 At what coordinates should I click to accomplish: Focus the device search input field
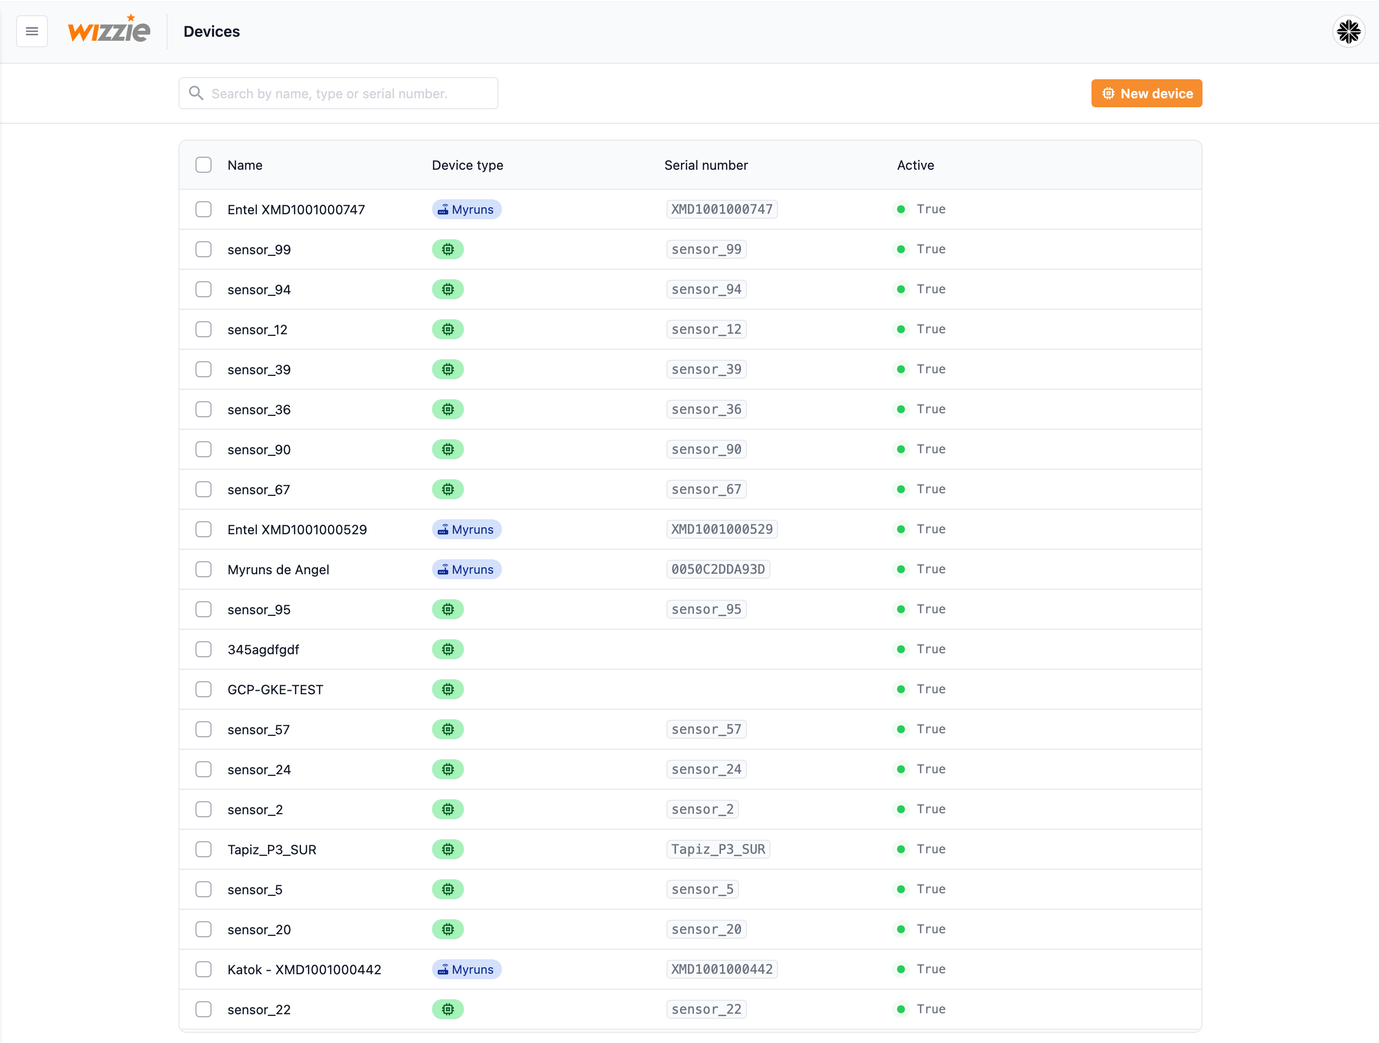(350, 94)
